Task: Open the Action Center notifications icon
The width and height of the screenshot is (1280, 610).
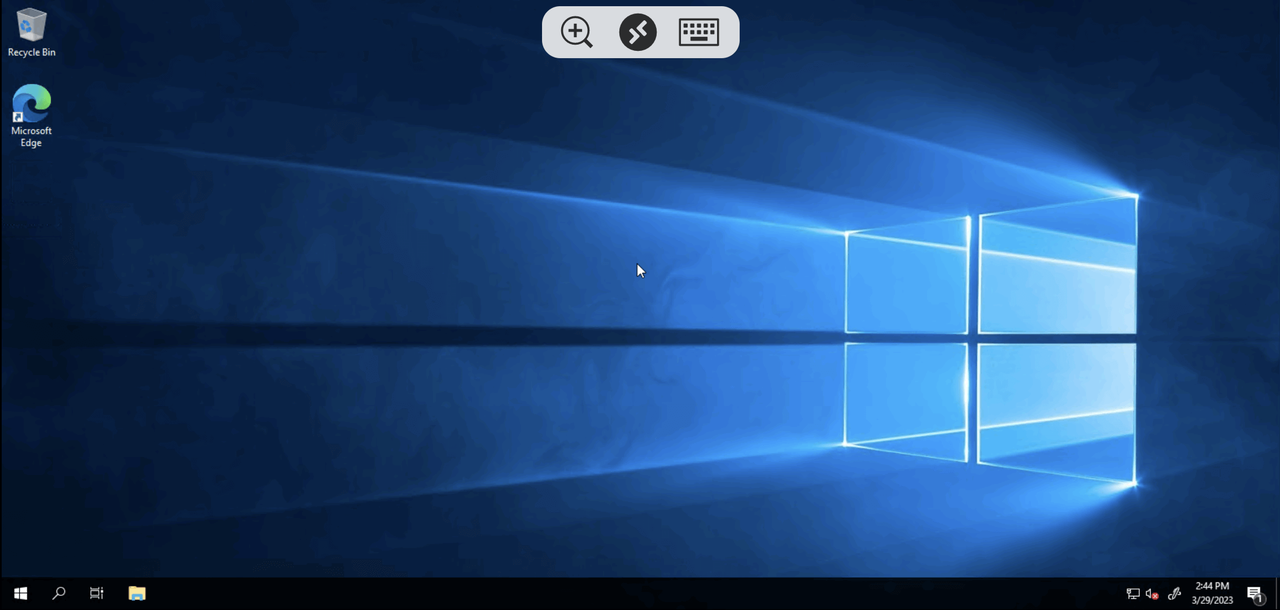Action: coord(1255,594)
